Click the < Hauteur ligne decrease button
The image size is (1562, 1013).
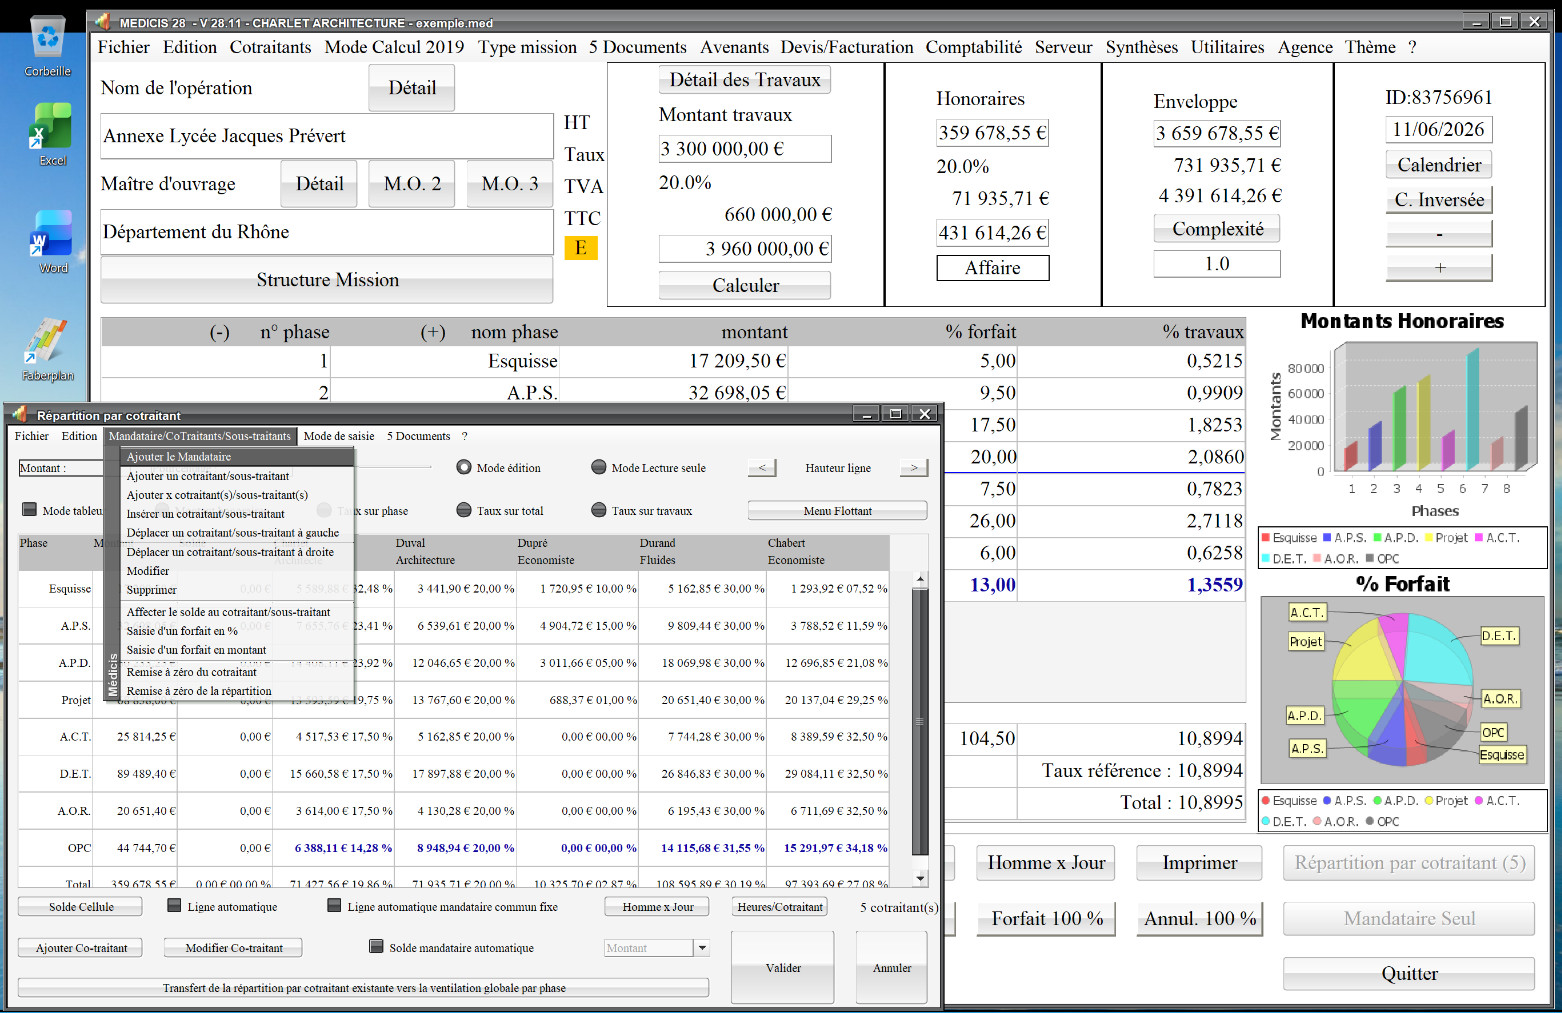point(762,467)
